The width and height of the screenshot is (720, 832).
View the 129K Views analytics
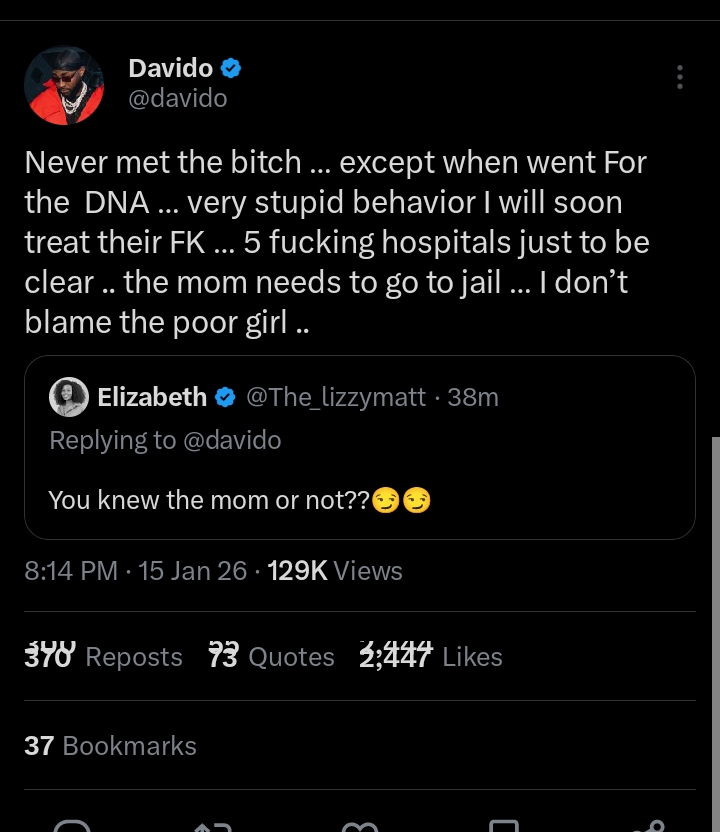(335, 571)
